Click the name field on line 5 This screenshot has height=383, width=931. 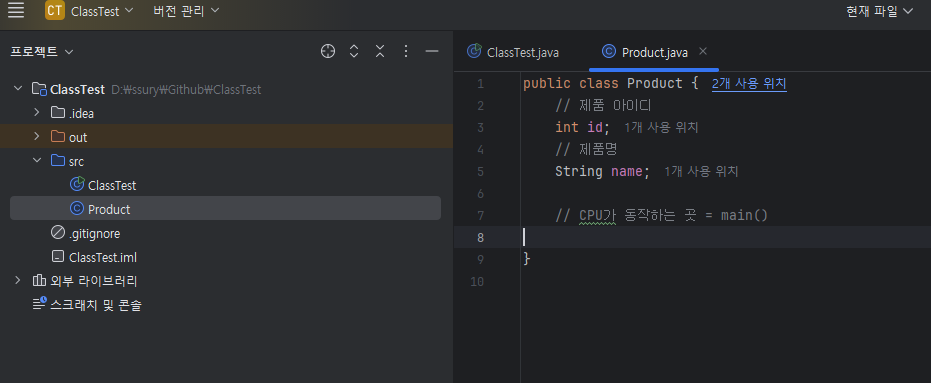[626, 172]
